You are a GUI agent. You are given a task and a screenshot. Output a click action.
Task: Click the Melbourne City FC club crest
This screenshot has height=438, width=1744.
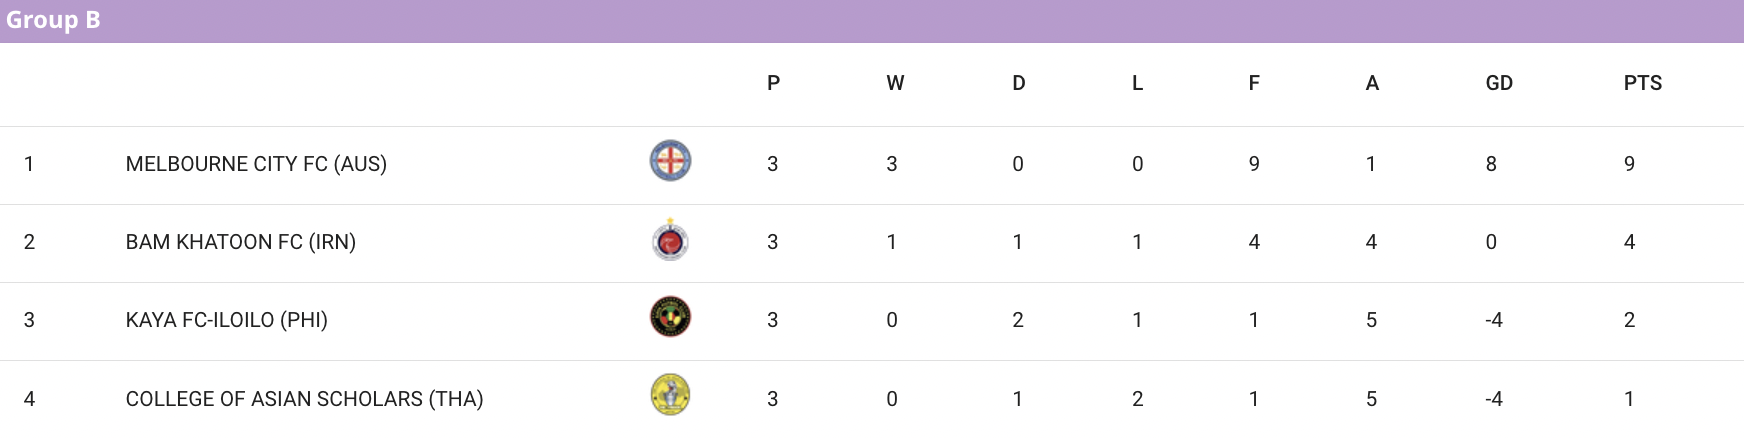click(x=670, y=161)
